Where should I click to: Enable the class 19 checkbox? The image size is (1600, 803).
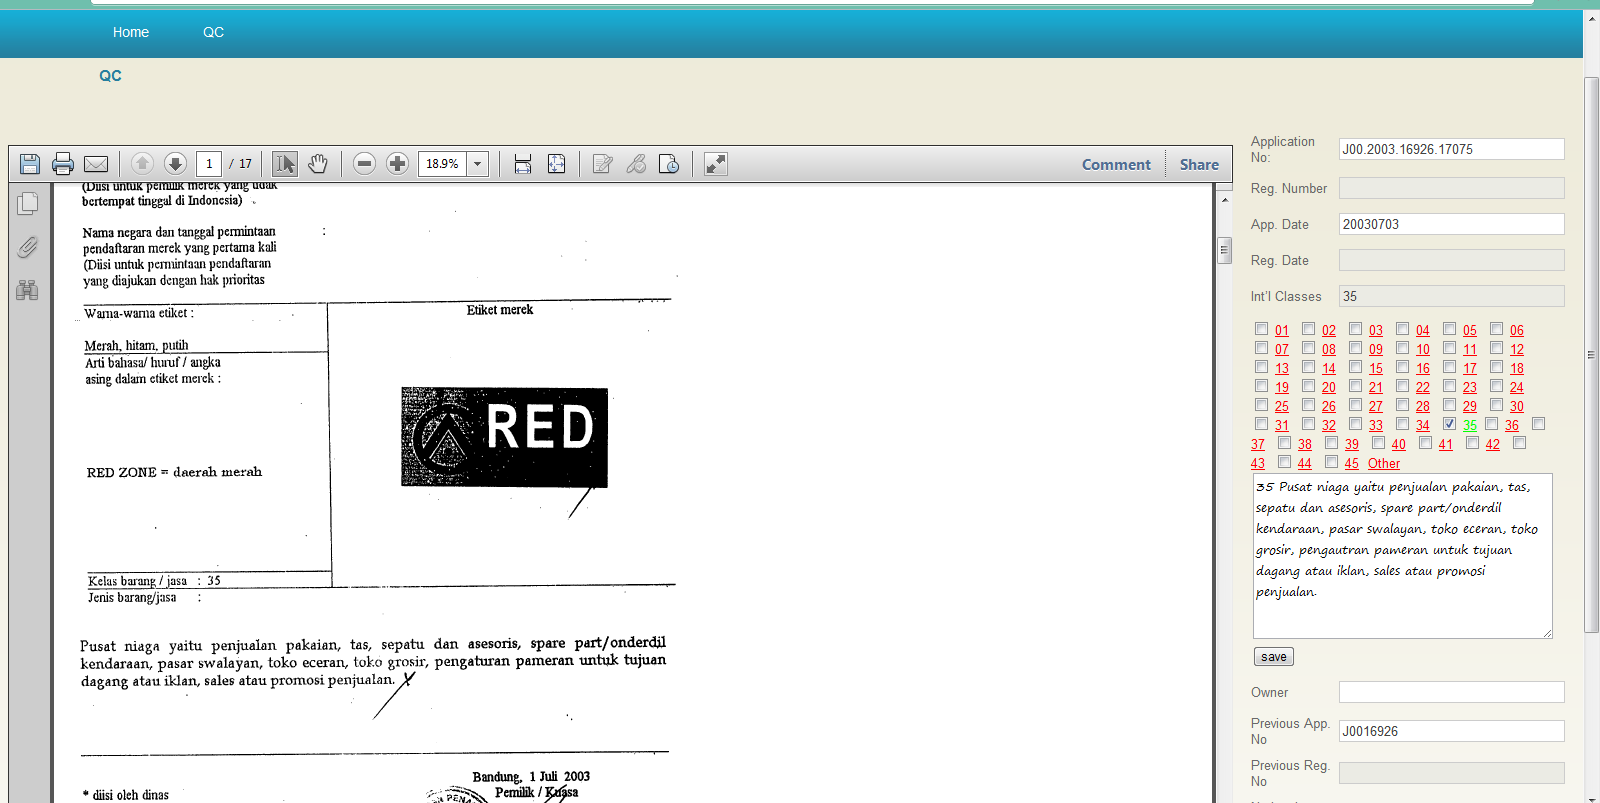click(x=1262, y=386)
